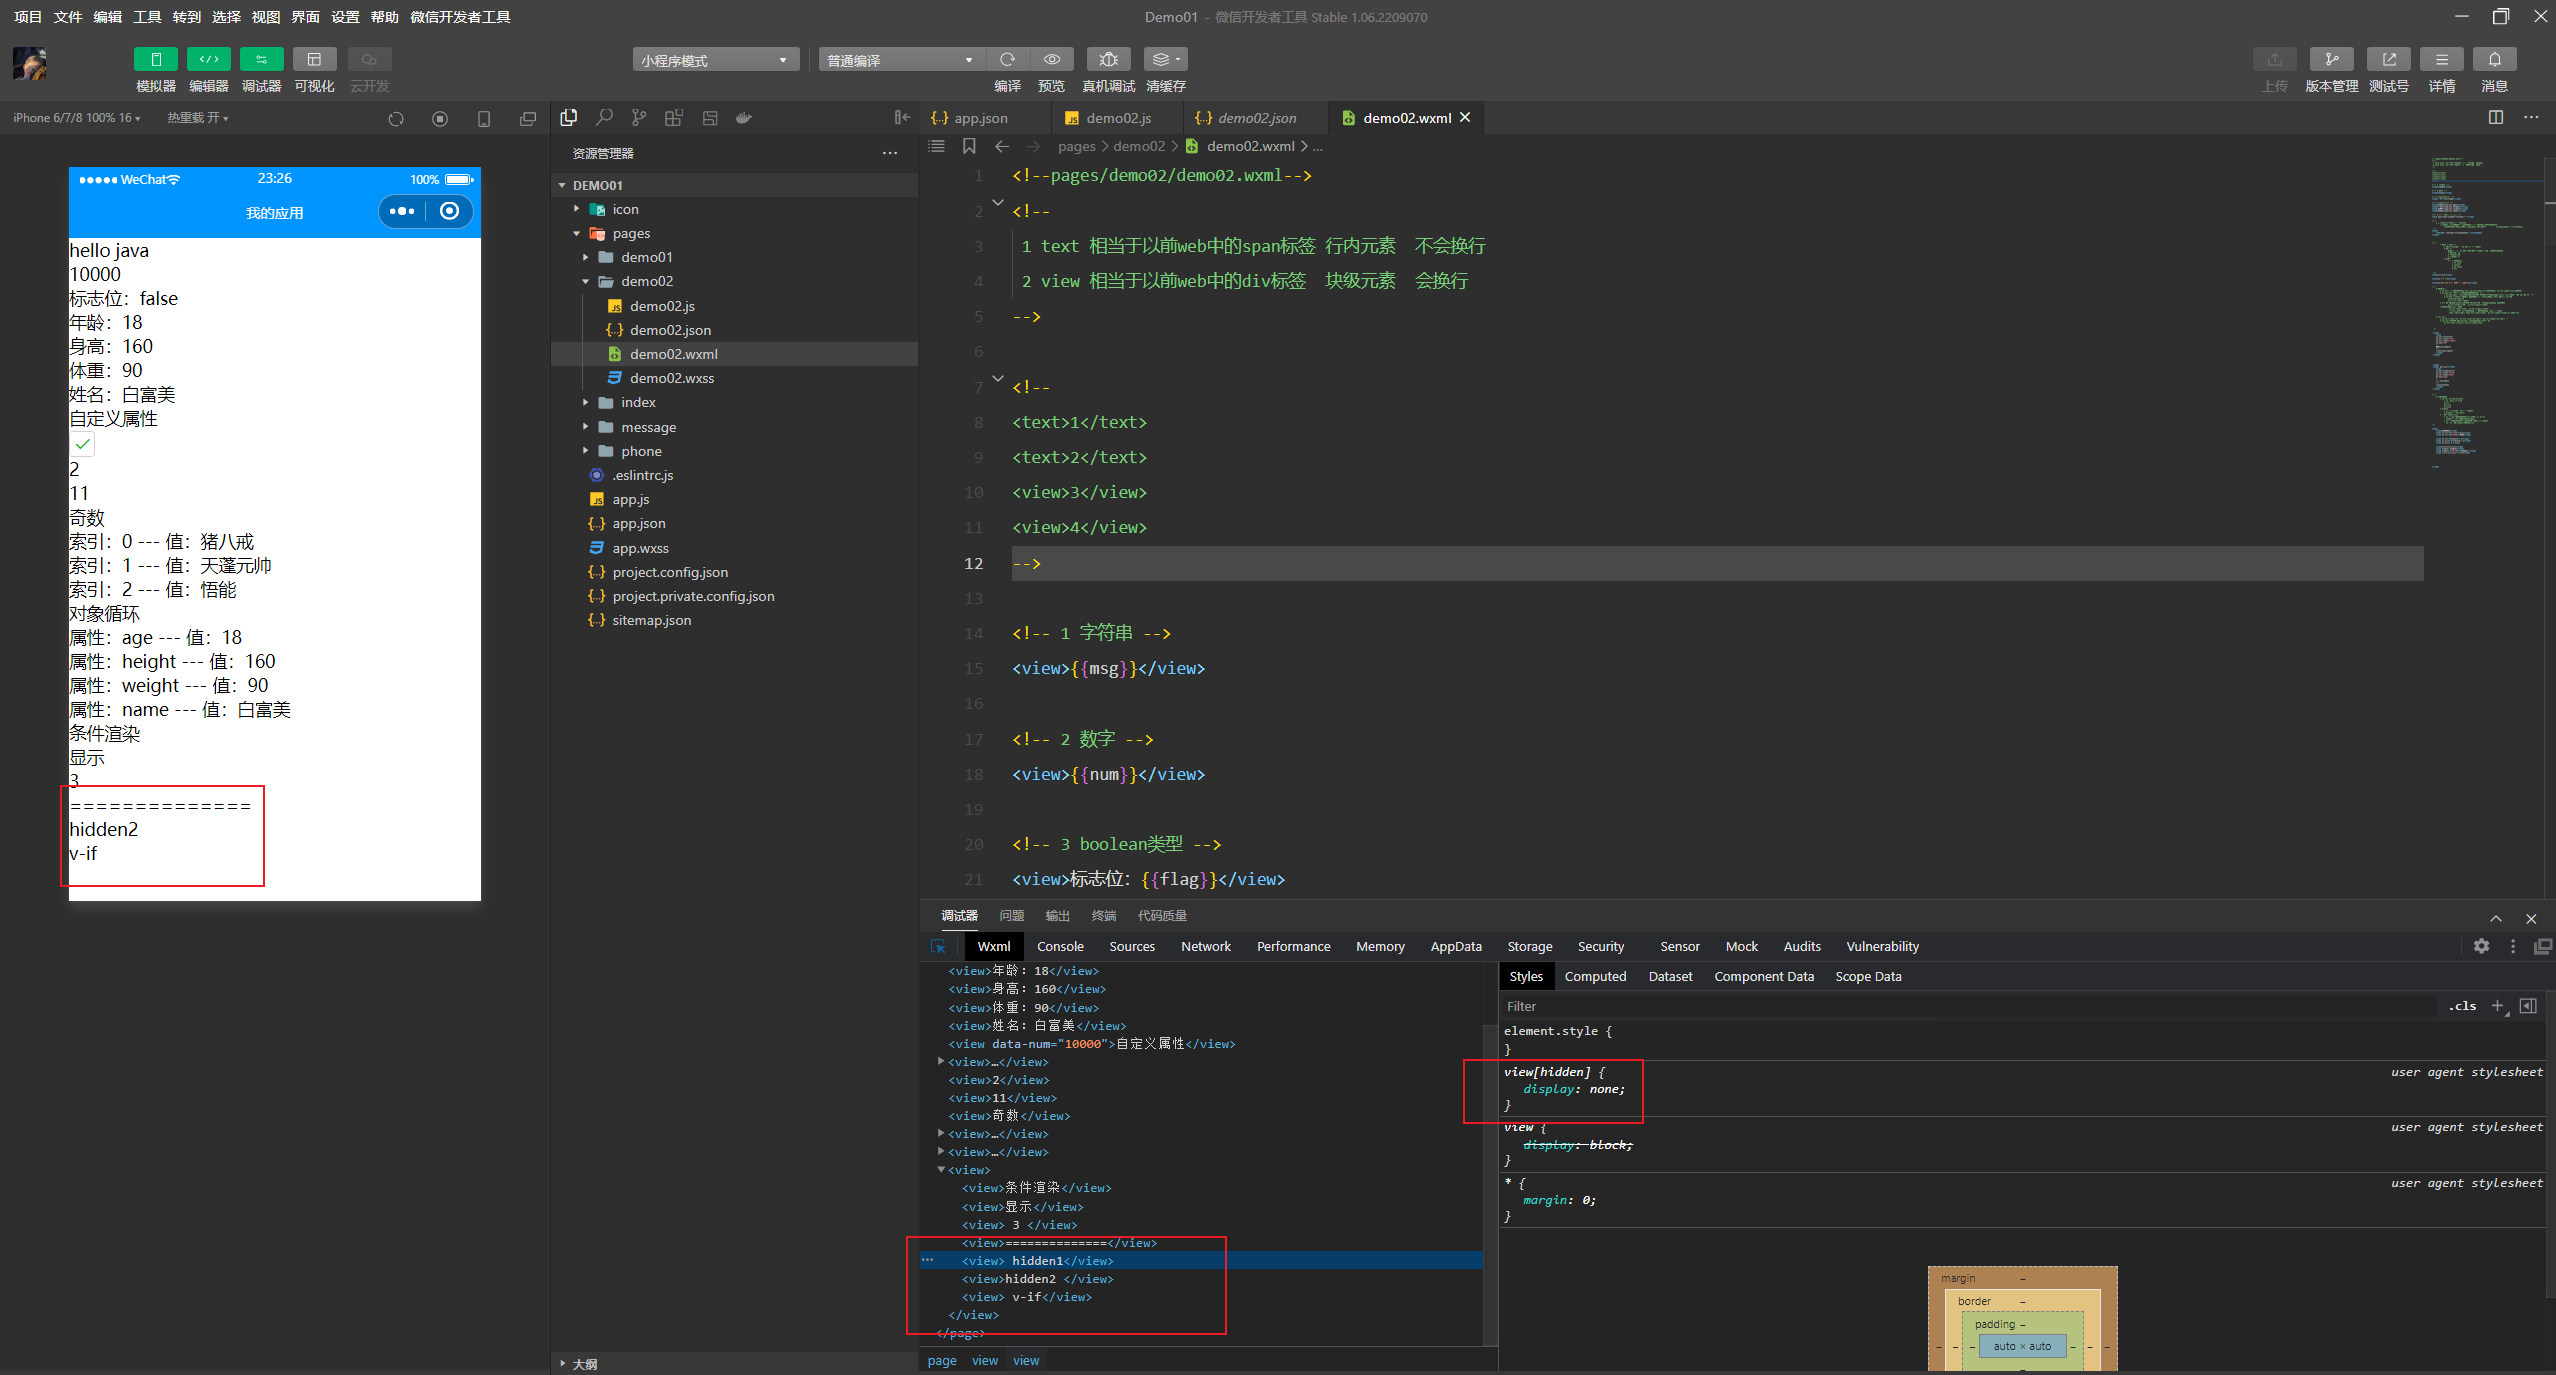Start 真机调试 real device debugging
2556x1375 pixels.
pos(1108,60)
